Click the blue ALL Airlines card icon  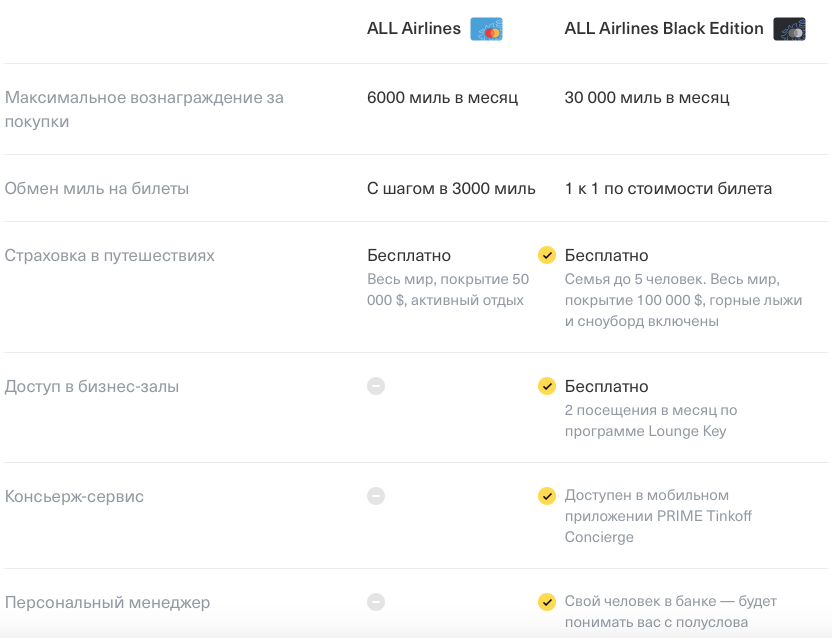[x=486, y=29]
